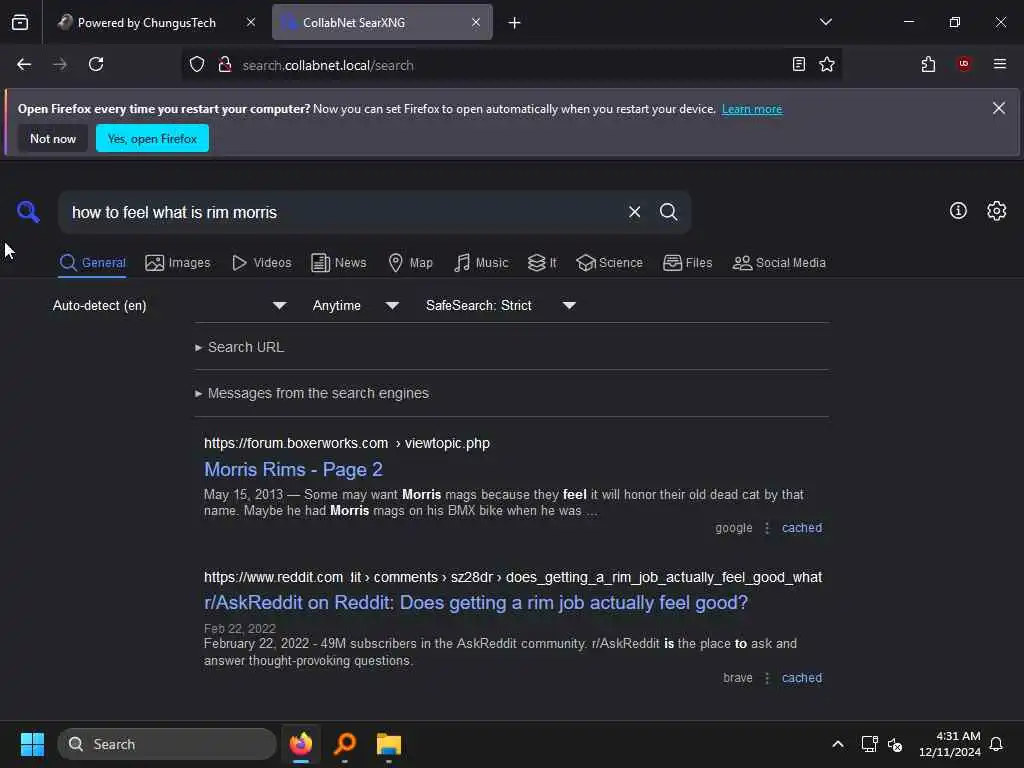Viewport: 1024px width, 768px height.
Task: Switch to the Files category tab
Action: click(687, 263)
